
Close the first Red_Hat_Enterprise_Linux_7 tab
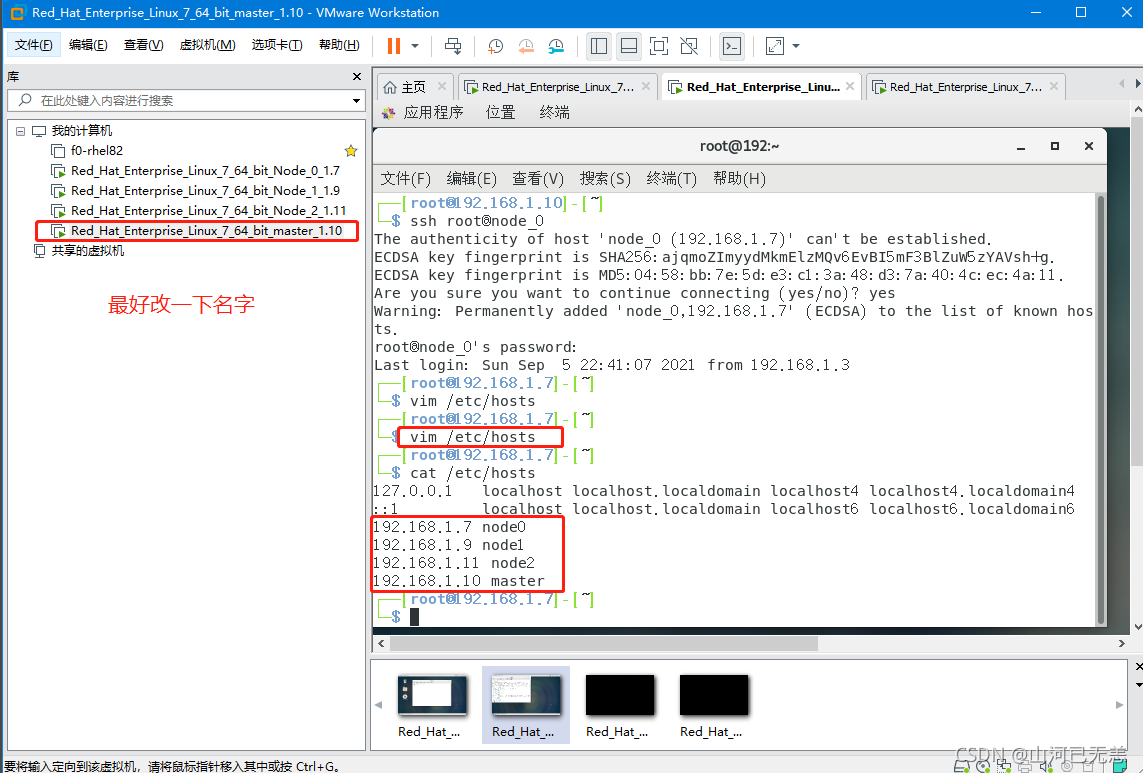(646, 86)
